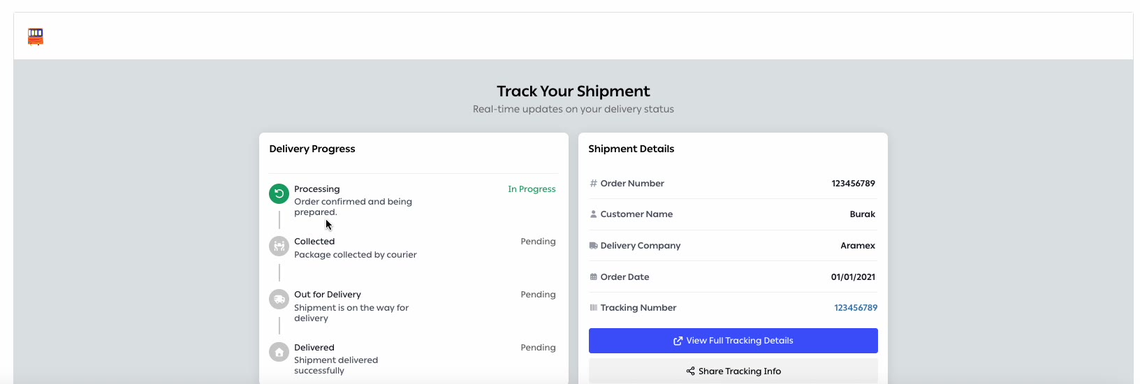Click "Real-time updates on your delivery status" subtitle
Viewport: 1140px width, 384px height.
[x=573, y=109]
